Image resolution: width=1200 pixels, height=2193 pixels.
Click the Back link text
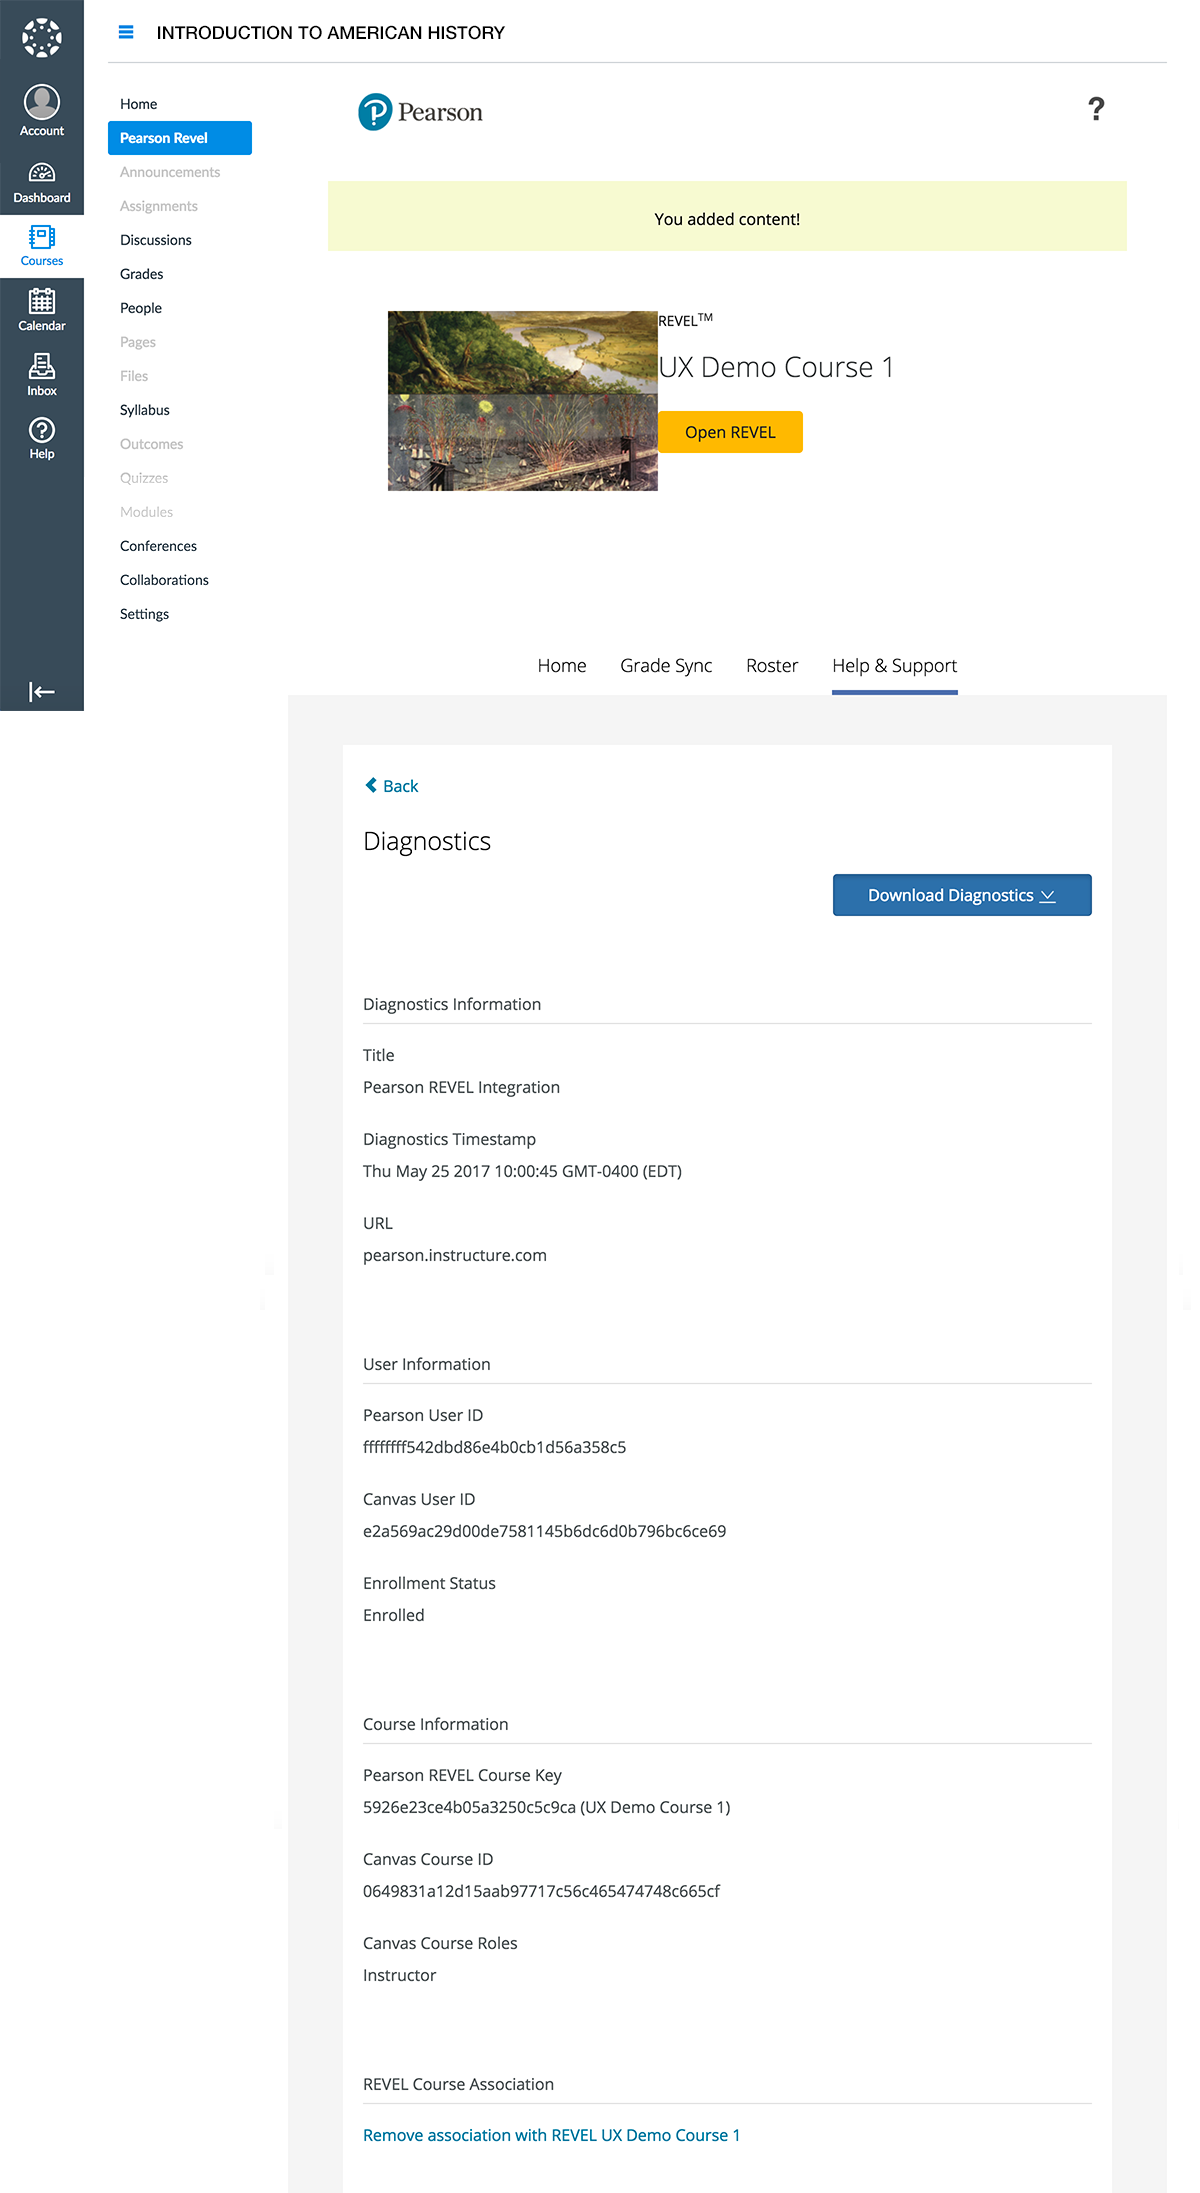click(401, 786)
